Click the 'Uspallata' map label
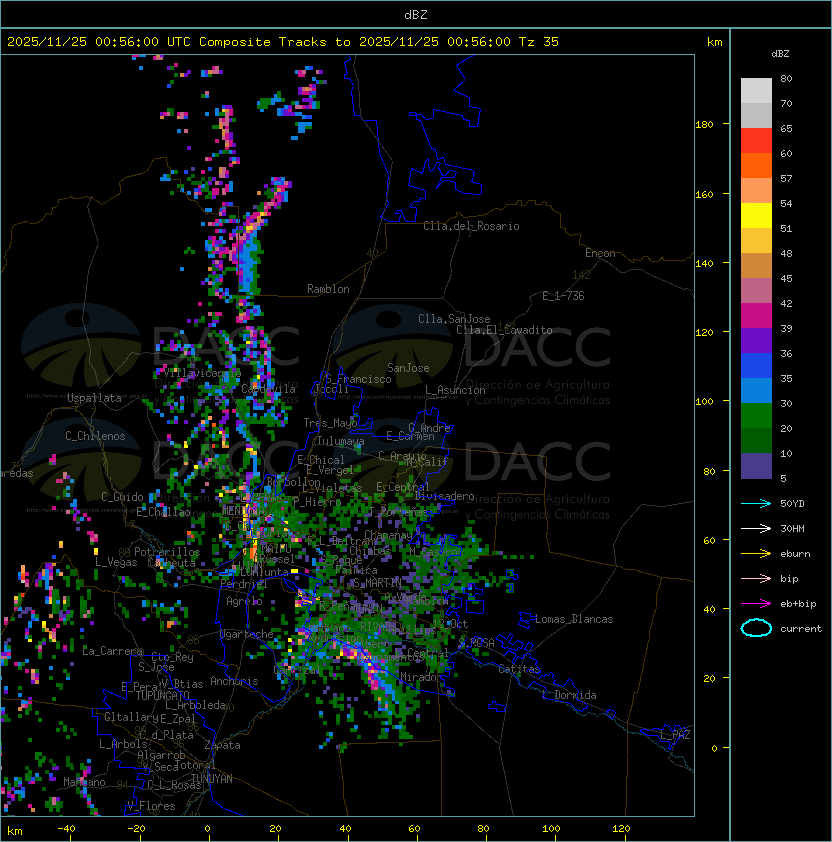Image resolution: width=832 pixels, height=842 pixels. pyautogui.click(x=94, y=398)
